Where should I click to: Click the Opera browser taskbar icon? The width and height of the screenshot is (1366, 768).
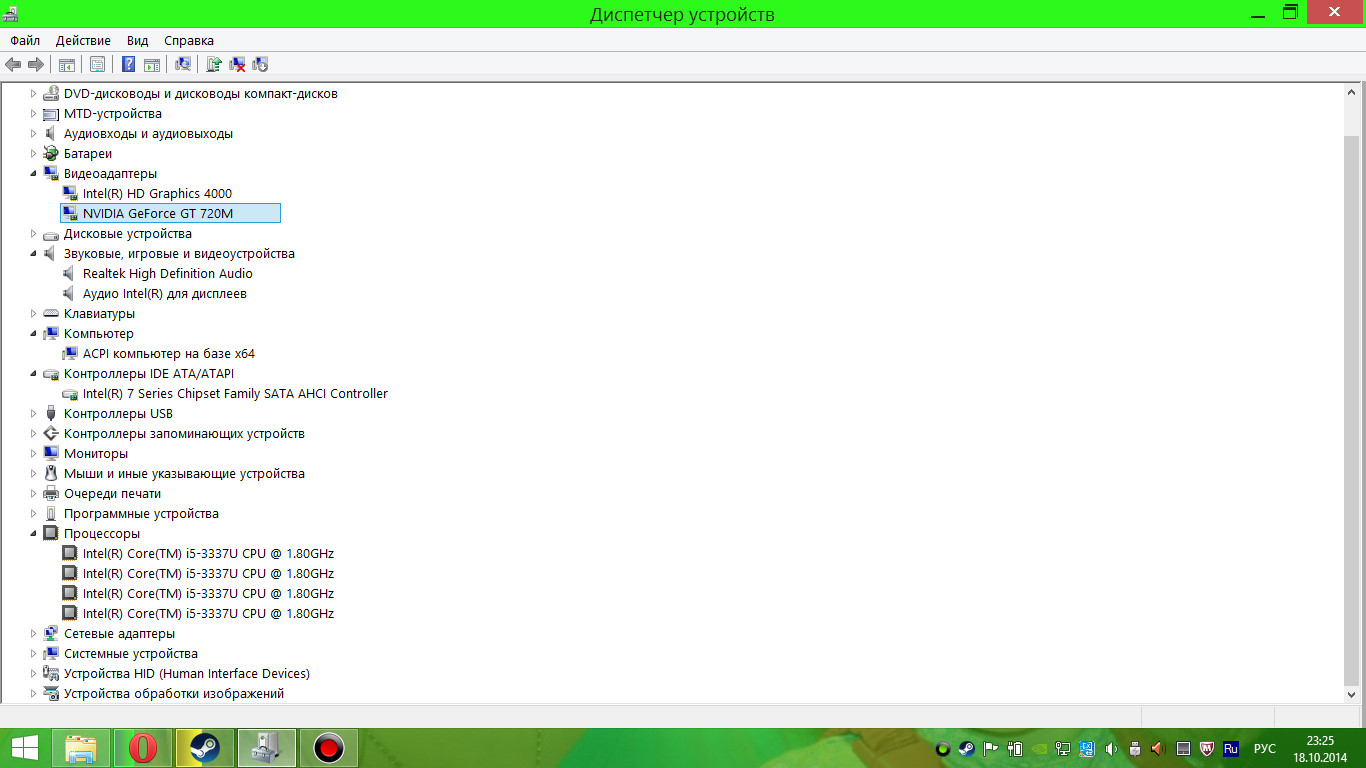click(143, 747)
